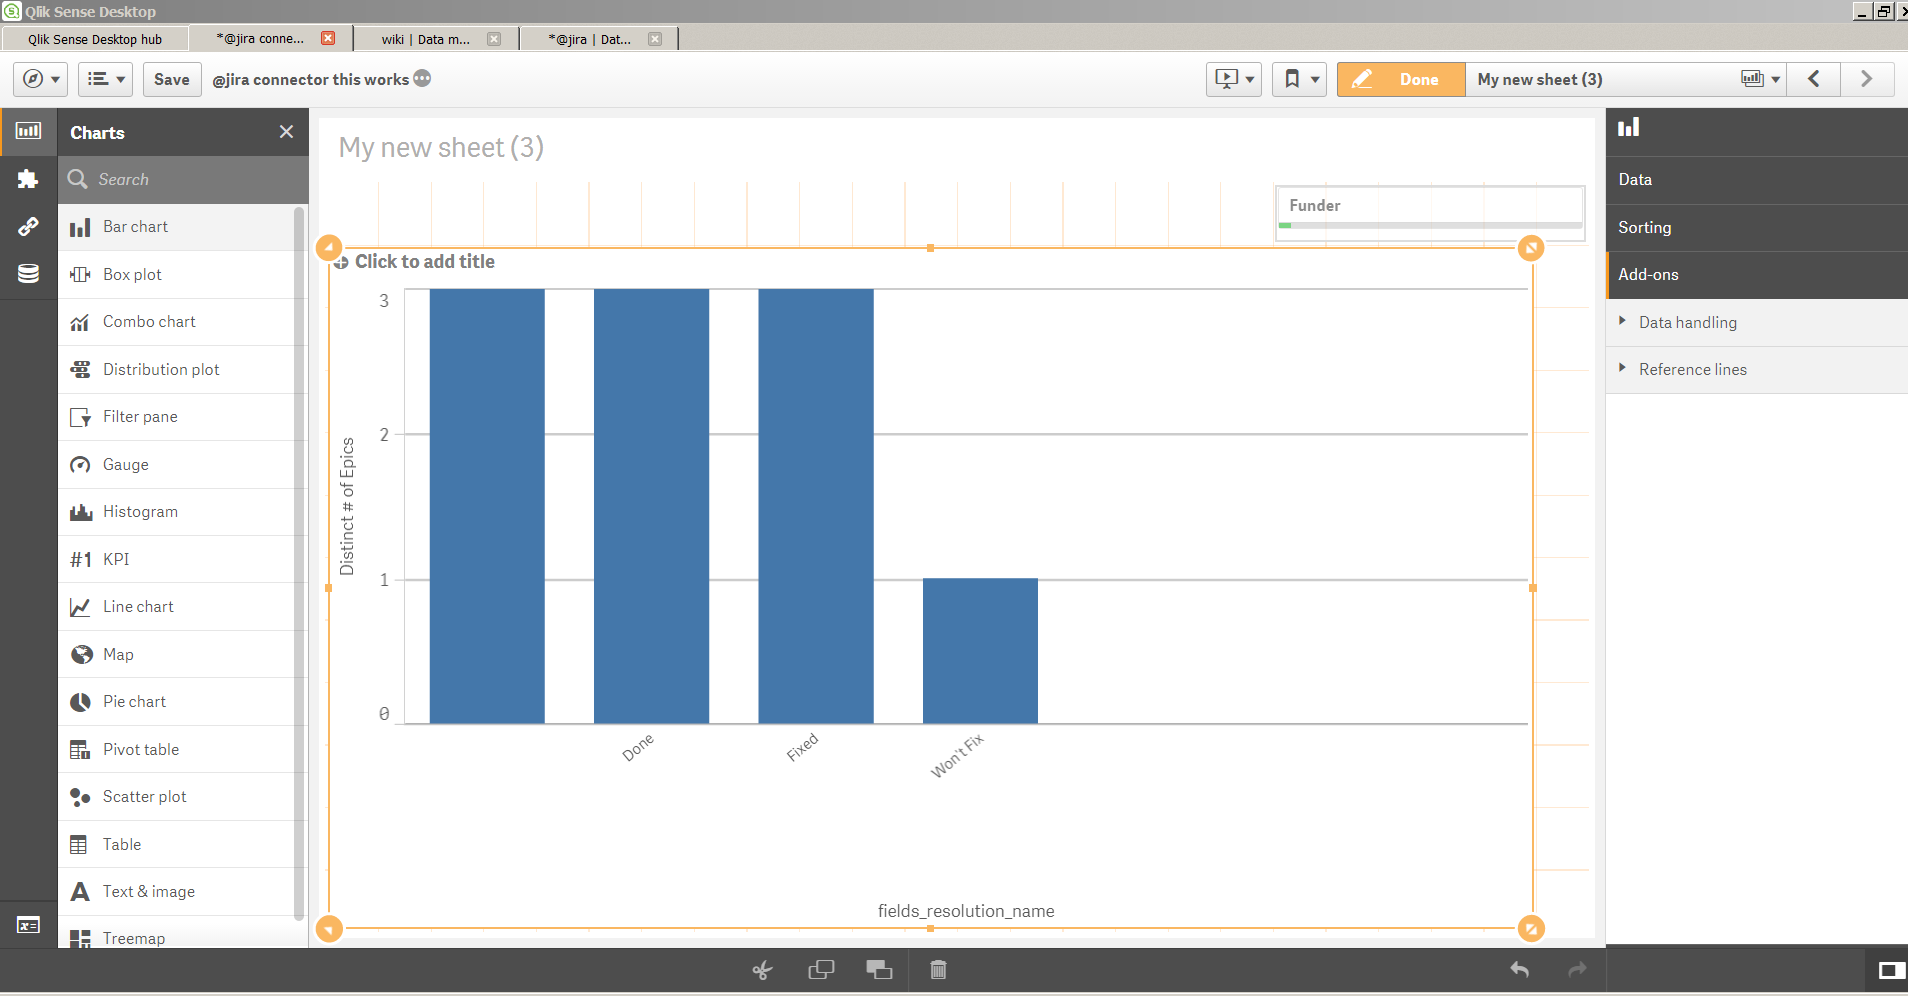The height and width of the screenshot is (996, 1908).
Task: Click the Done bar in chart
Action: coord(651,507)
